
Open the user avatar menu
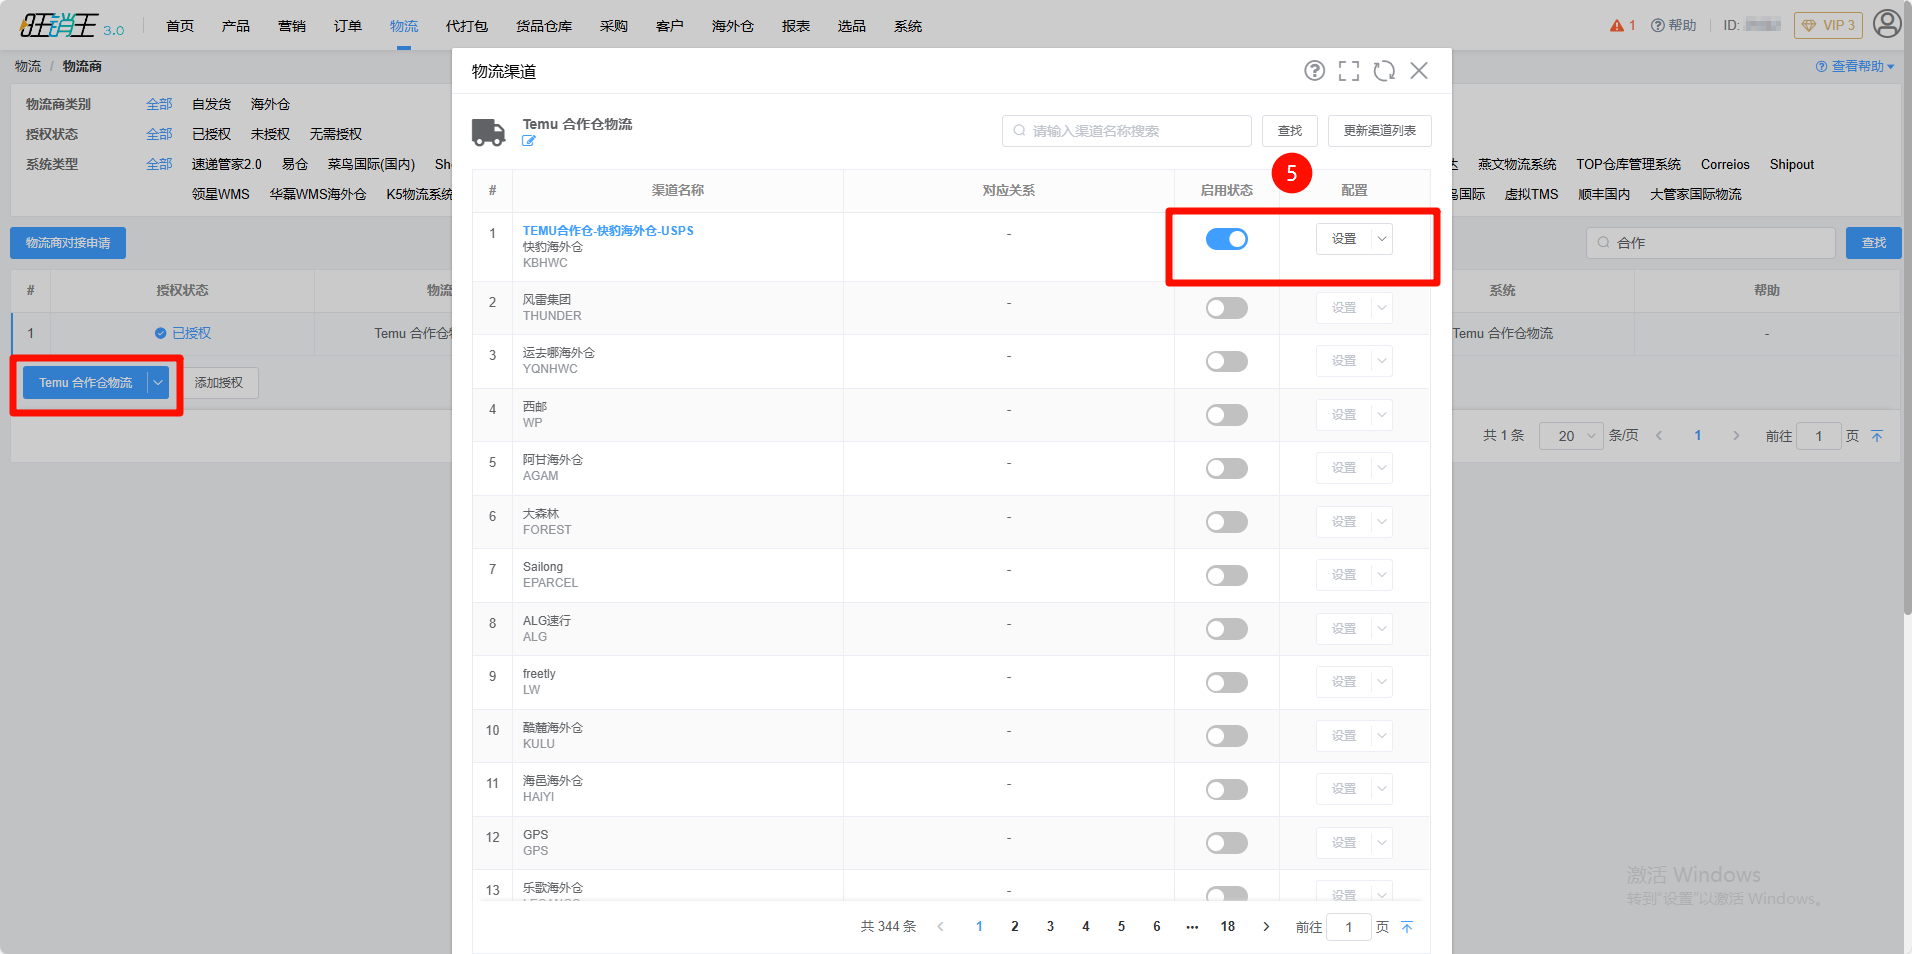pyautogui.click(x=1887, y=24)
